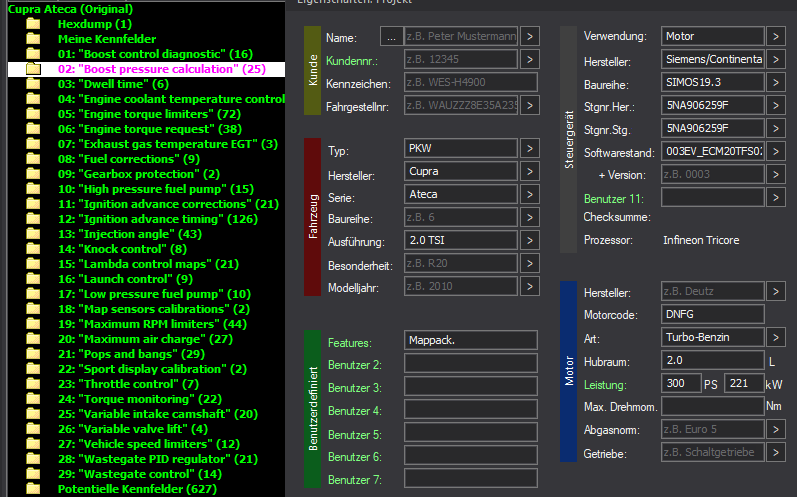Click the Benutzer 11 input field

[713, 197]
